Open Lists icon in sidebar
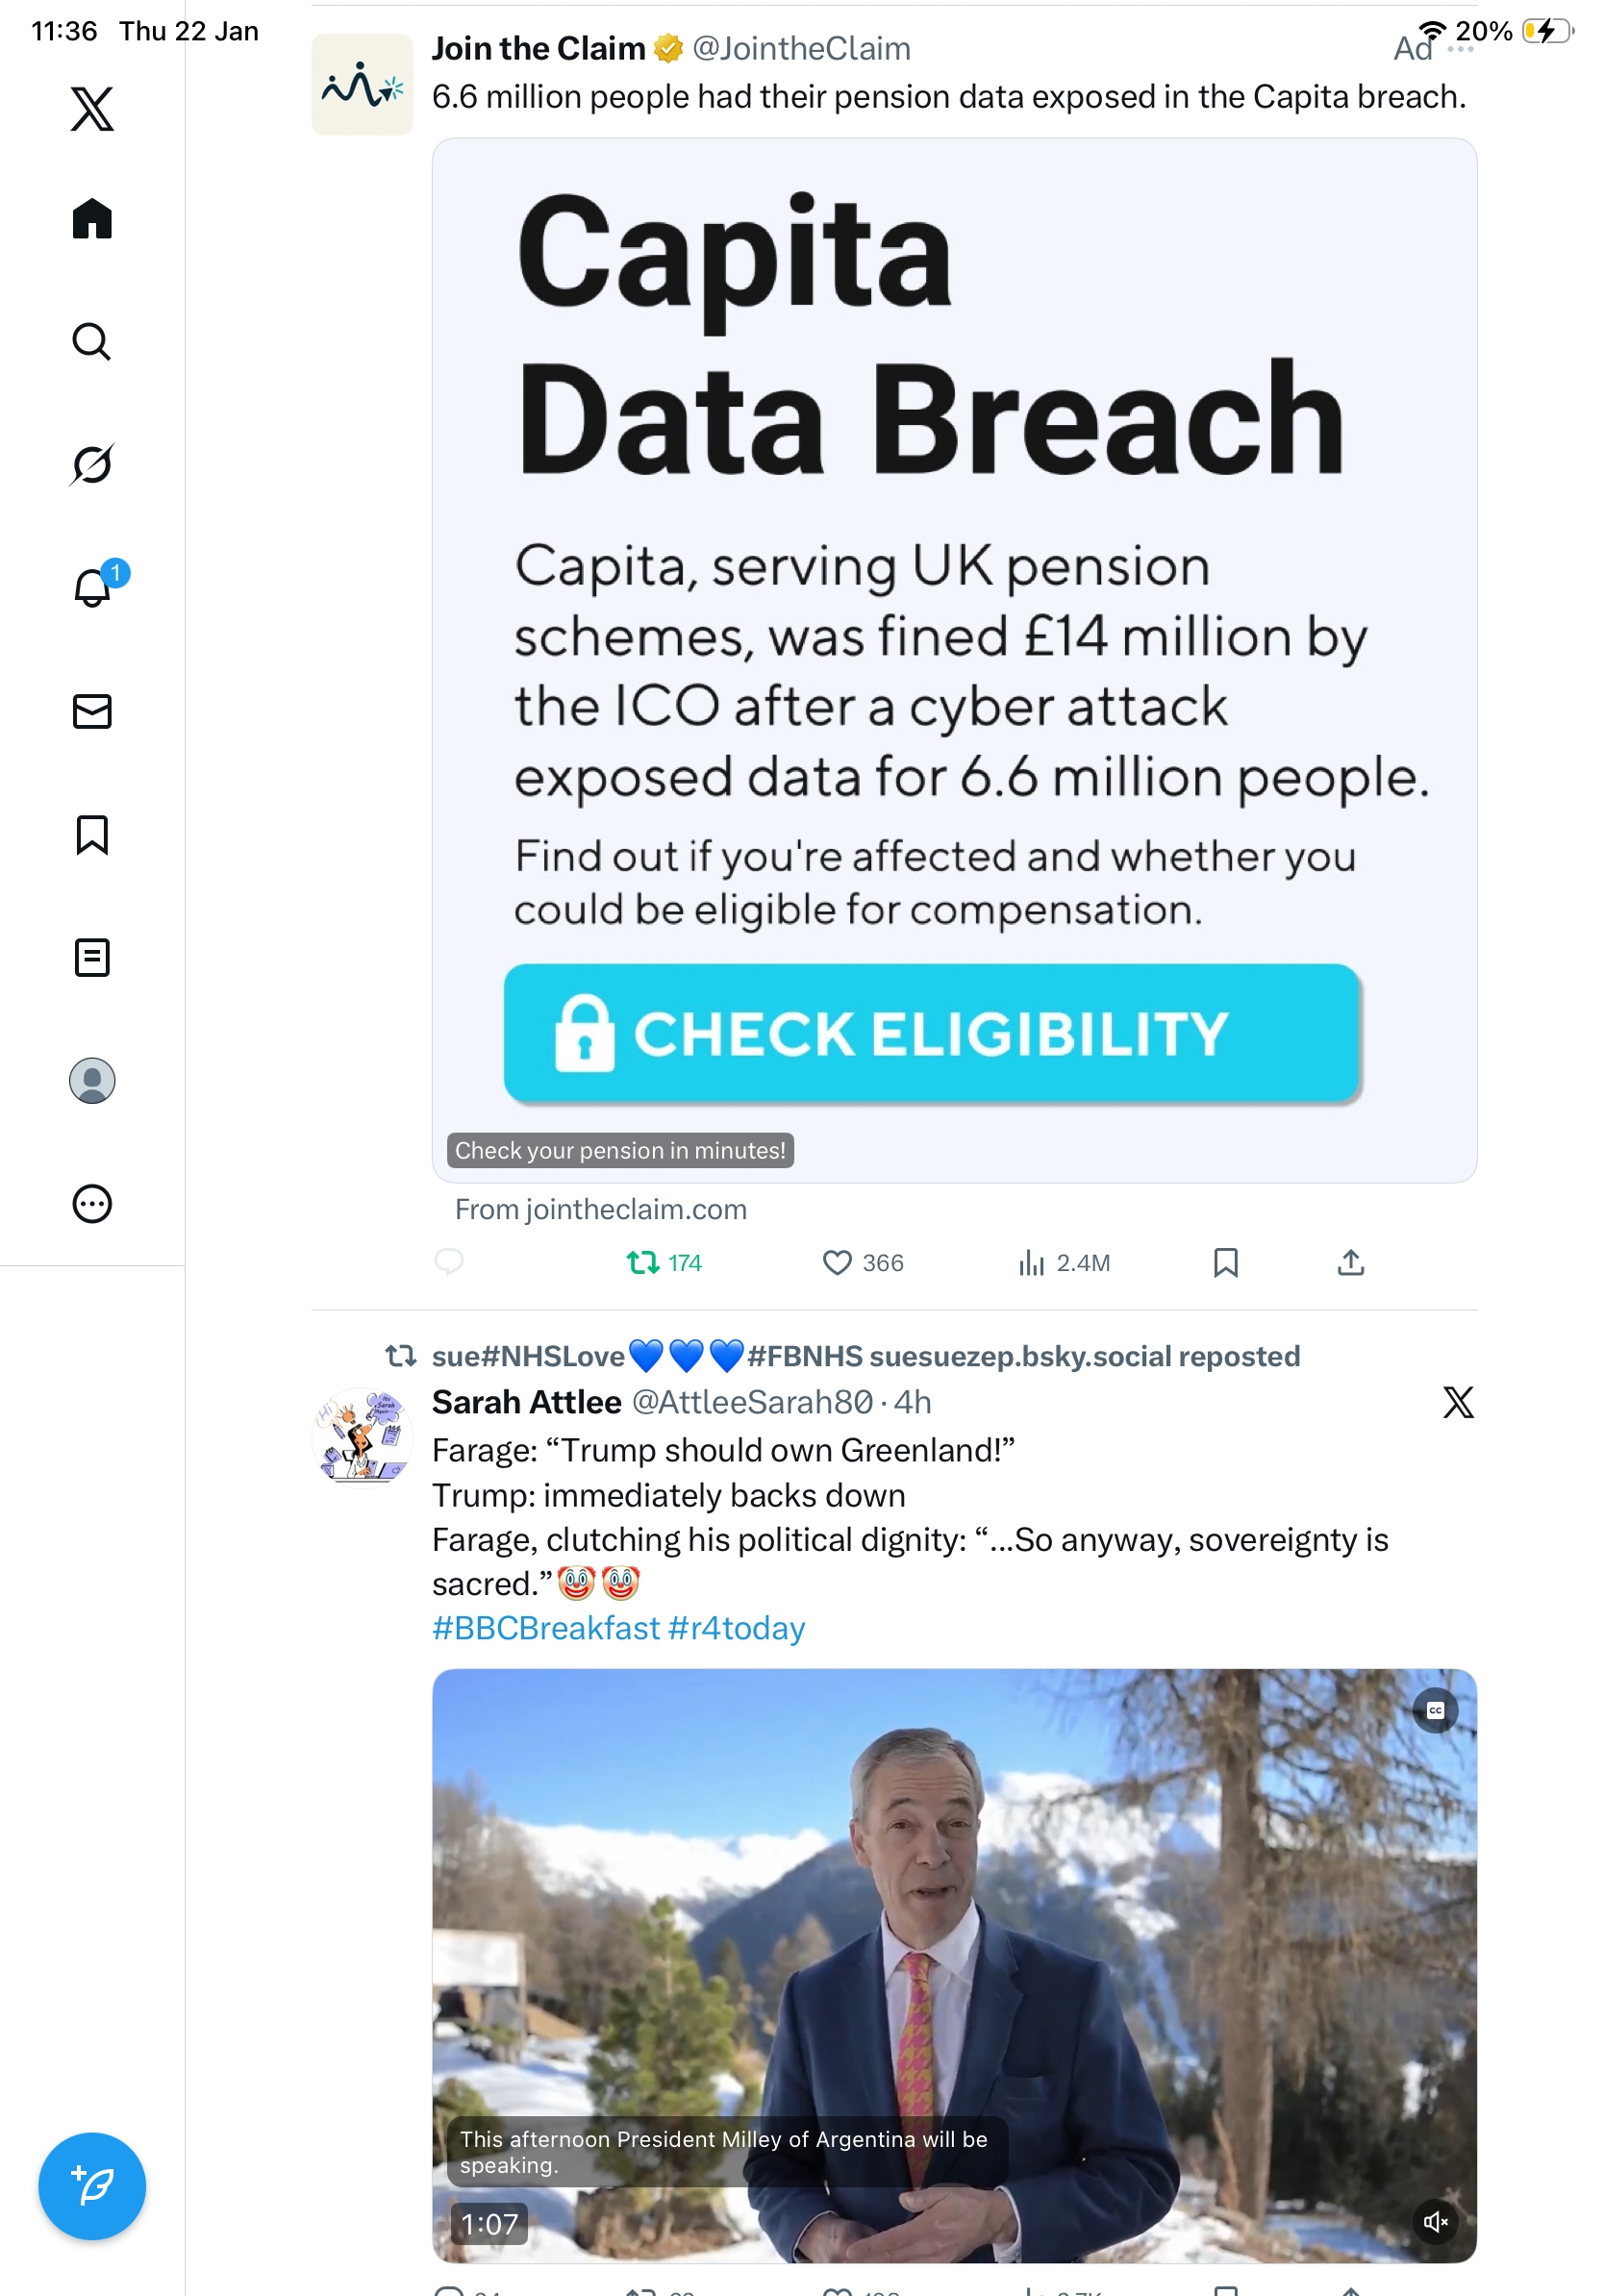Viewport: 1604px width, 2296px height. click(92, 957)
